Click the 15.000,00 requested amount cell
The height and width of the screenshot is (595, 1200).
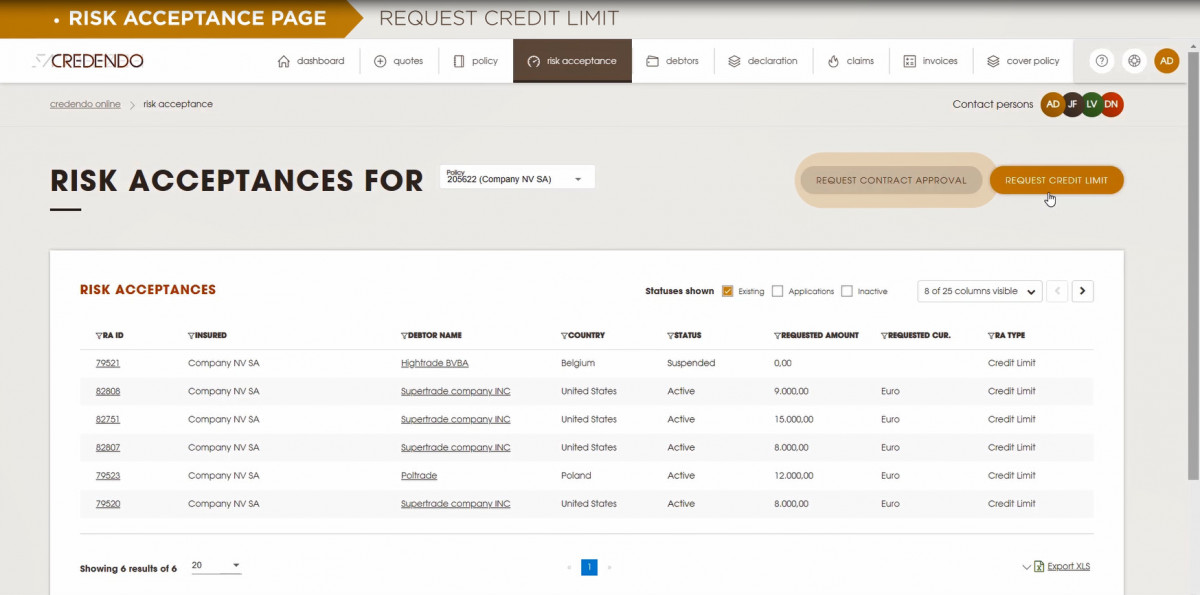(794, 420)
